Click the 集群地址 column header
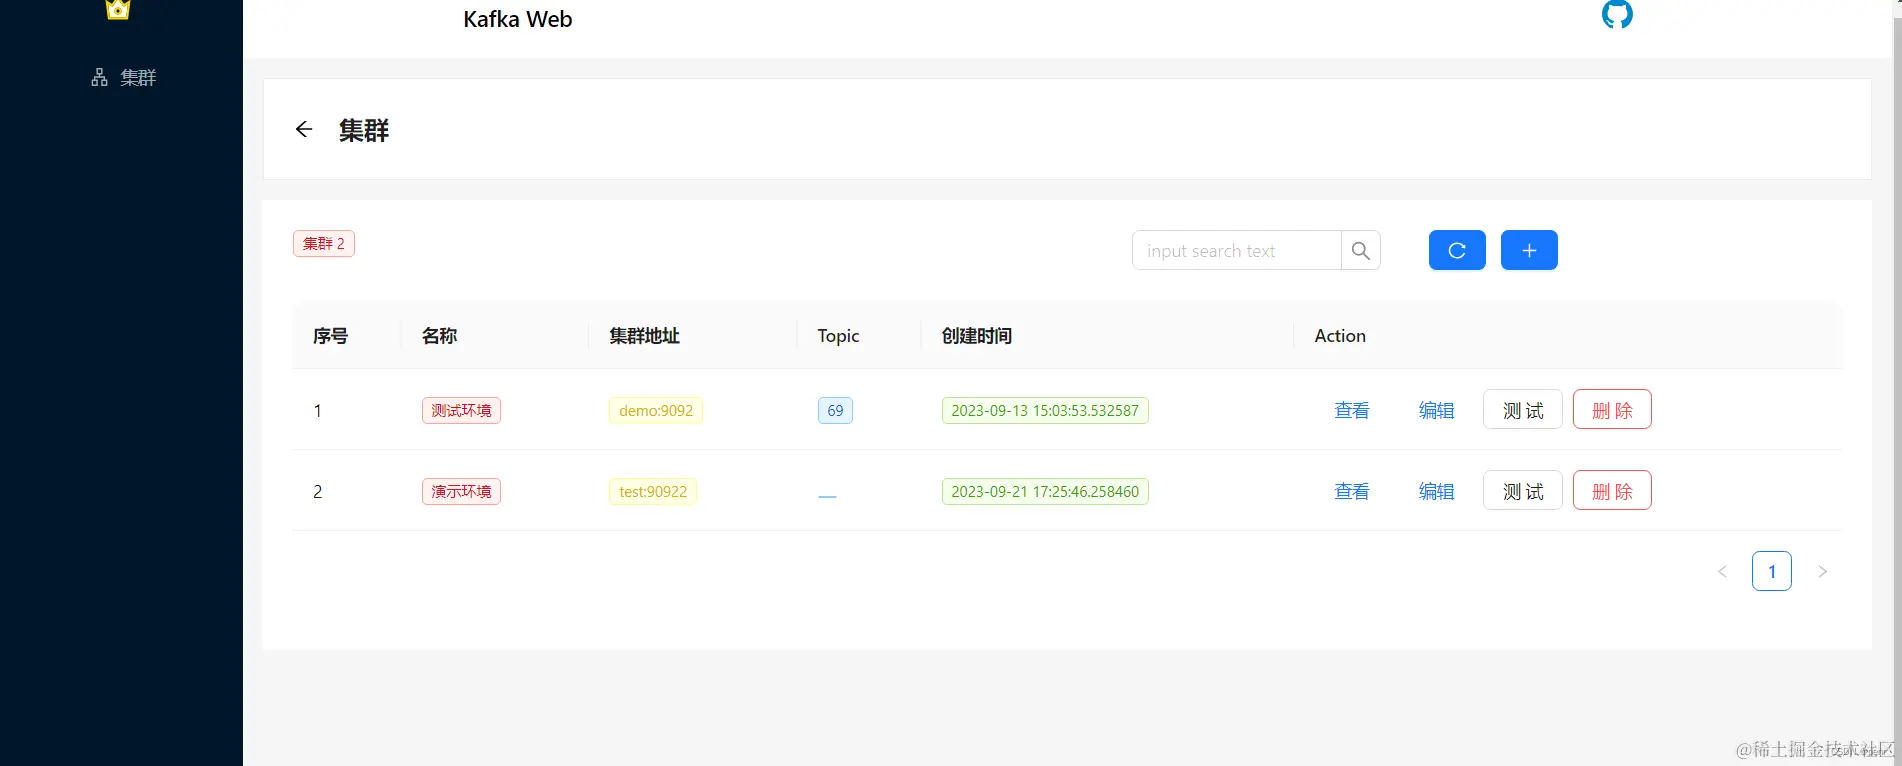This screenshot has width=1902, height=766. pos(645,336)
